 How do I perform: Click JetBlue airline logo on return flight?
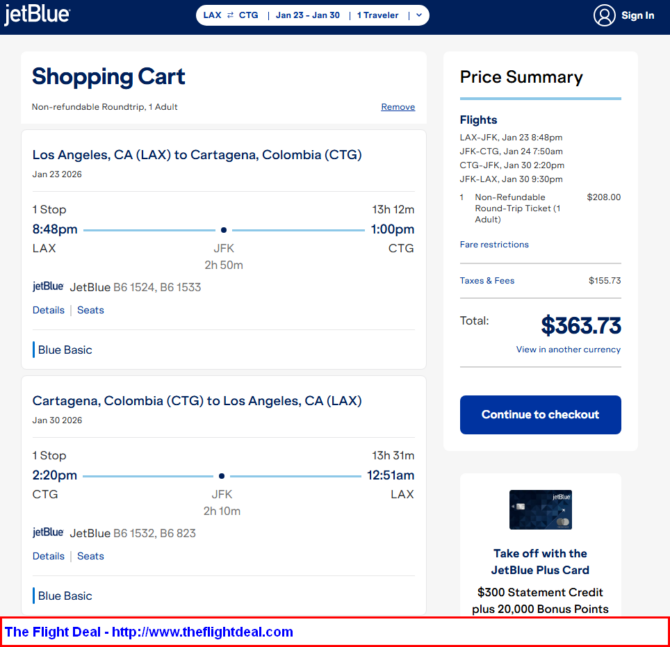pos(48,533)
